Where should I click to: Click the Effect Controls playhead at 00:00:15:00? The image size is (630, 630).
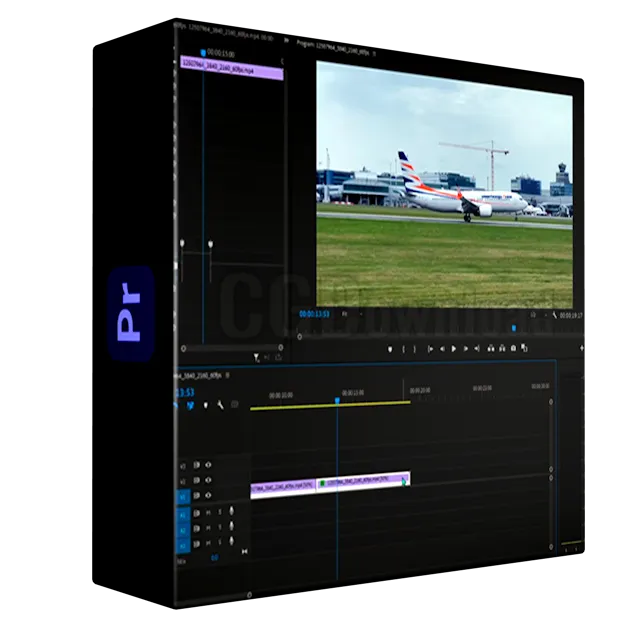tap(203, 53)
